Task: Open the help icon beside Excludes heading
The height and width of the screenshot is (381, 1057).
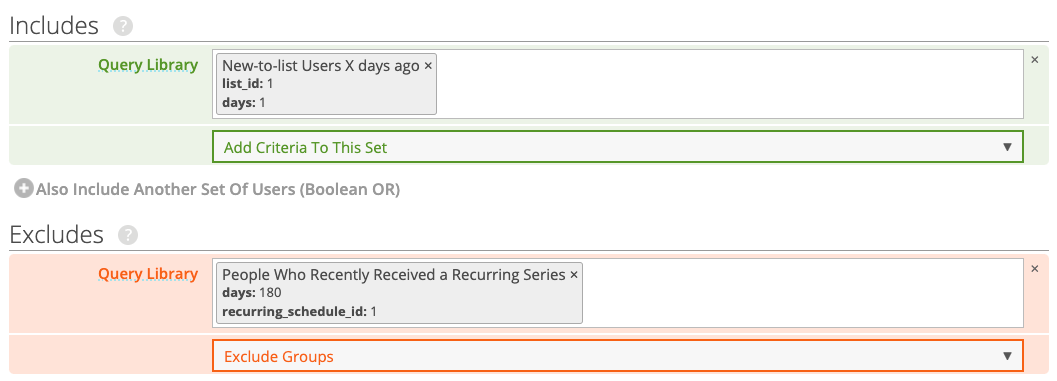Action: (127, 235)
